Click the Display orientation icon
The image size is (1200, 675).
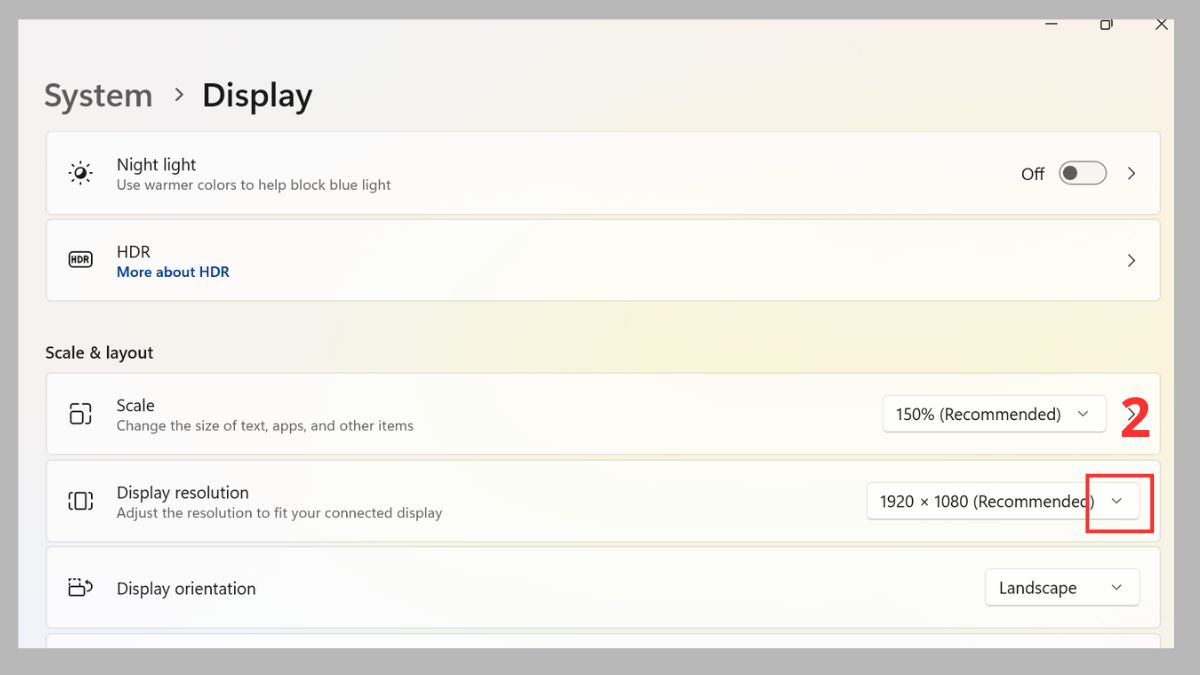tap(80, 588)
